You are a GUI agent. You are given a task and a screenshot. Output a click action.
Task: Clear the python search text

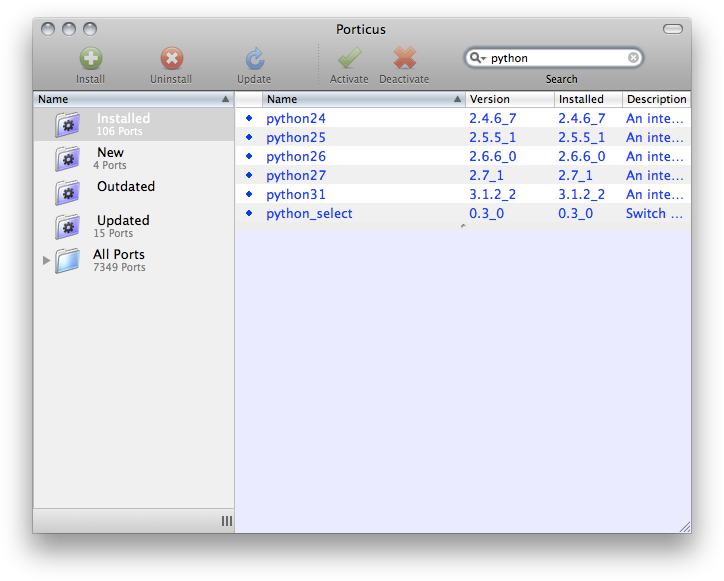tap(634, 57)
